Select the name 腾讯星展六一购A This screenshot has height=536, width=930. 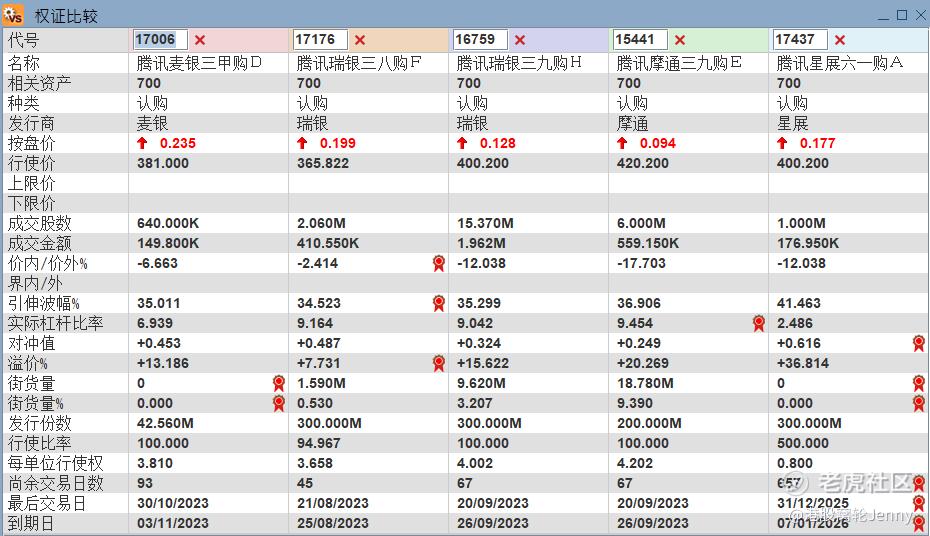840,63
